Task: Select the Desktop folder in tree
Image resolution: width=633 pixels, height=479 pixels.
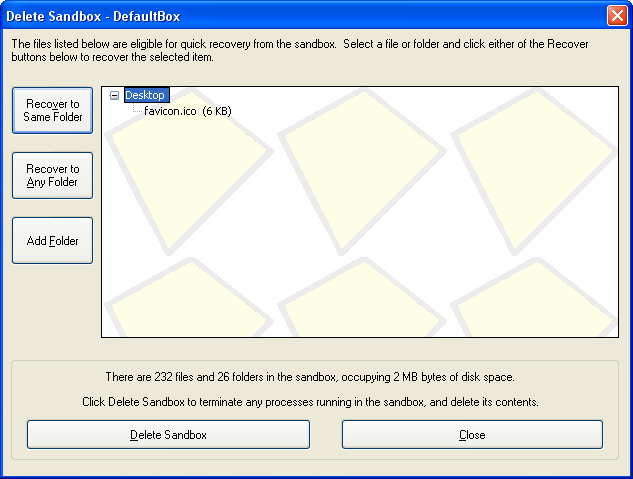Action: [145, 95]
